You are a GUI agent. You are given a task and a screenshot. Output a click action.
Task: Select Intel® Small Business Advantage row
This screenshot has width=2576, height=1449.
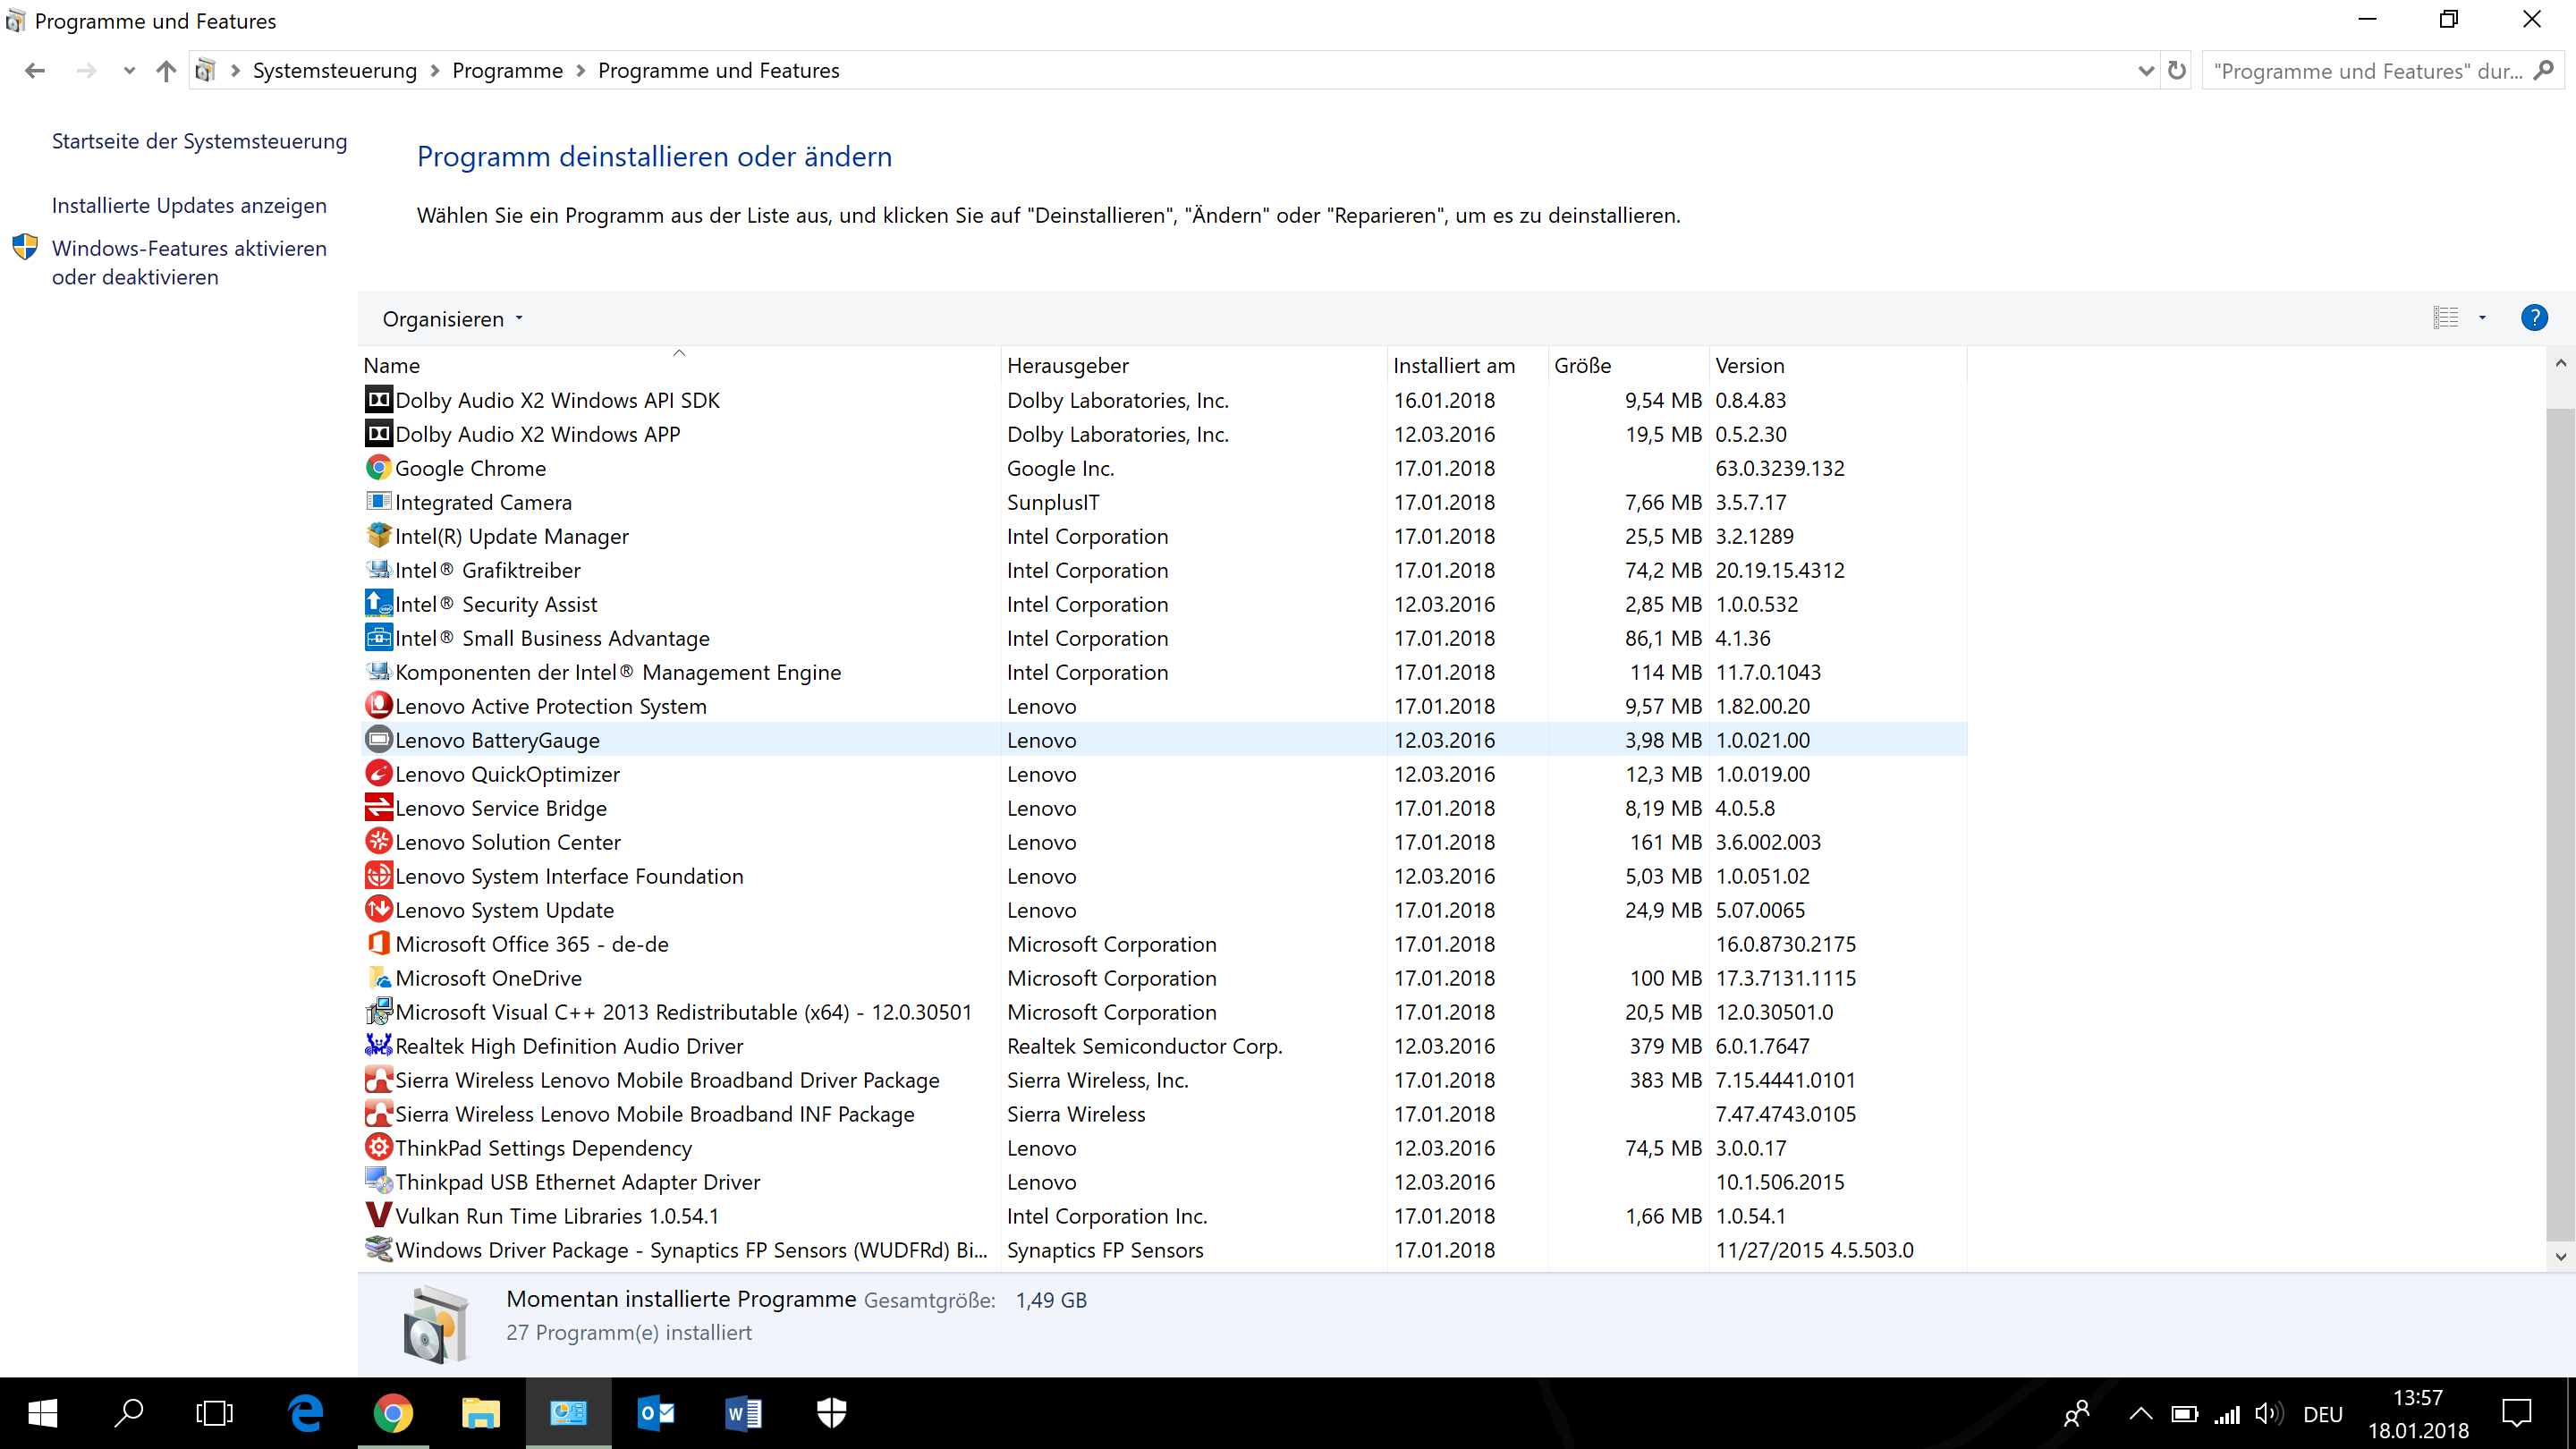point(1162,638)
